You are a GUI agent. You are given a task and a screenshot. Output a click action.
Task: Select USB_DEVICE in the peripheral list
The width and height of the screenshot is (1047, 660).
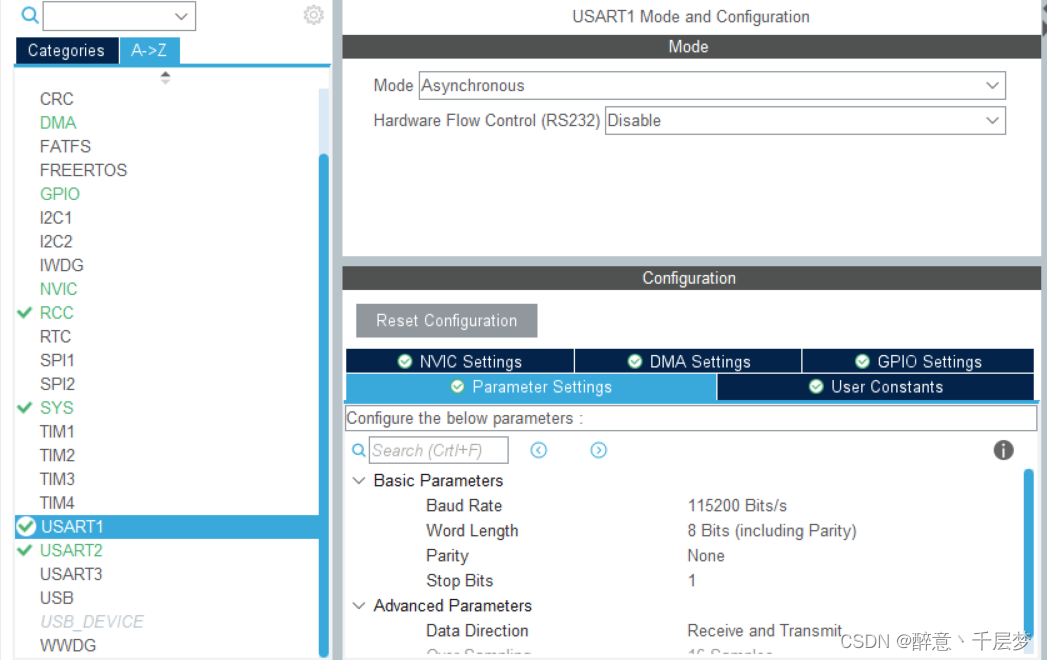tap(92, 622)
